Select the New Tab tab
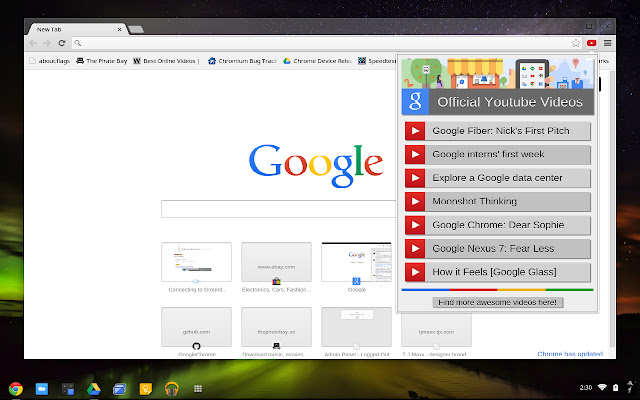 click(x=78, y=29)
